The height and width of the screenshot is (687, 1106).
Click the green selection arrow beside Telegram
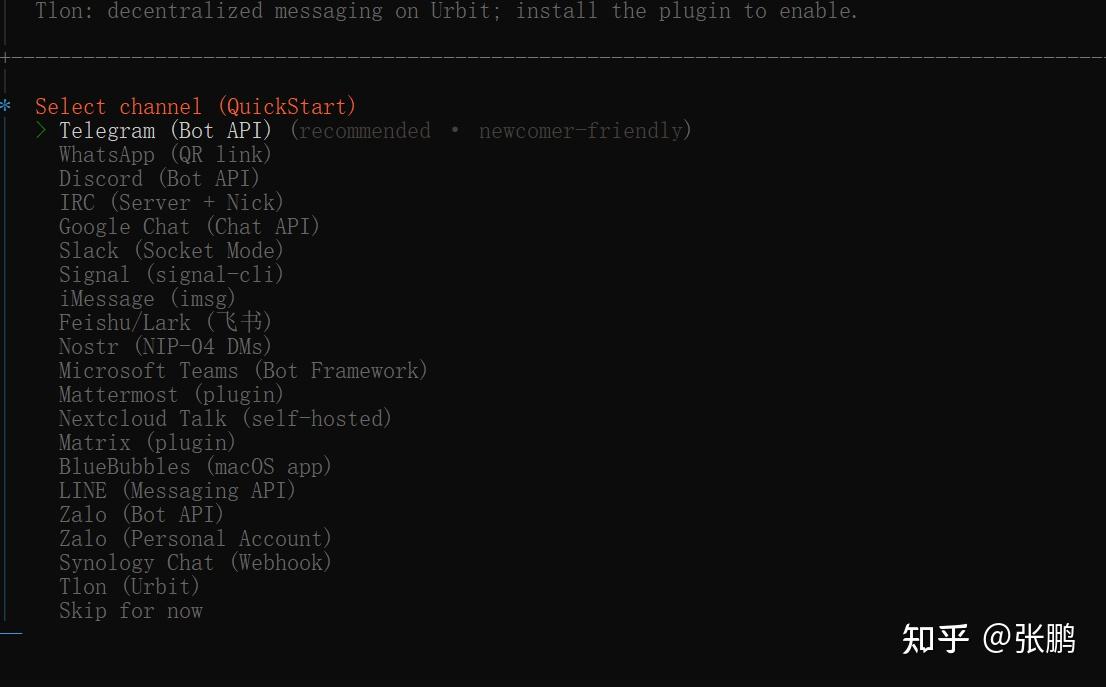tap(42, 131)
